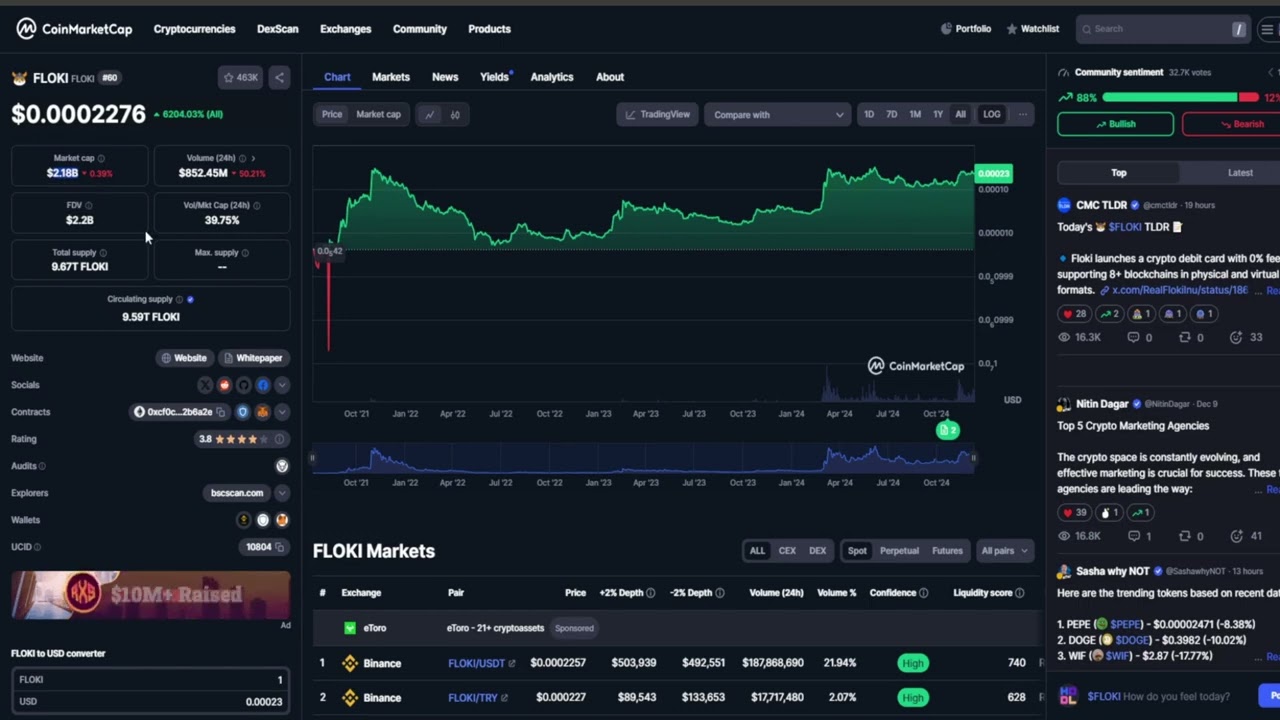1280x720 pixels.
Task: Filter markets by DEX
Action: [x=817, y=551]
